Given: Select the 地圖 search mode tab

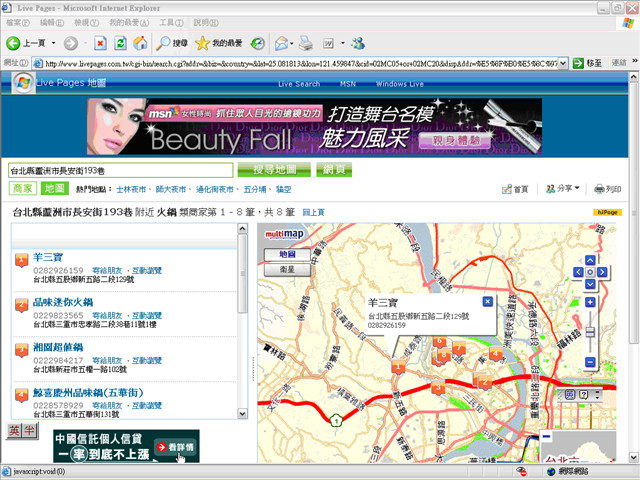Looking at the screenshot, I should (x=54, y=188).
